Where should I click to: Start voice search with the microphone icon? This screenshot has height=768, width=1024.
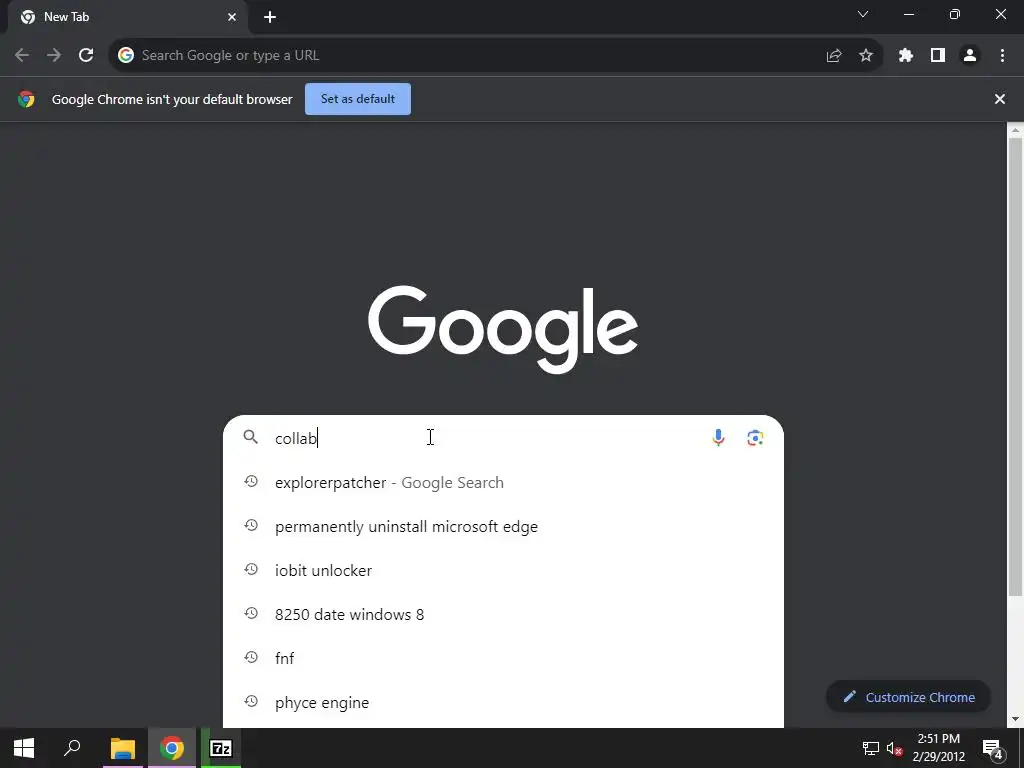point(718,438)
